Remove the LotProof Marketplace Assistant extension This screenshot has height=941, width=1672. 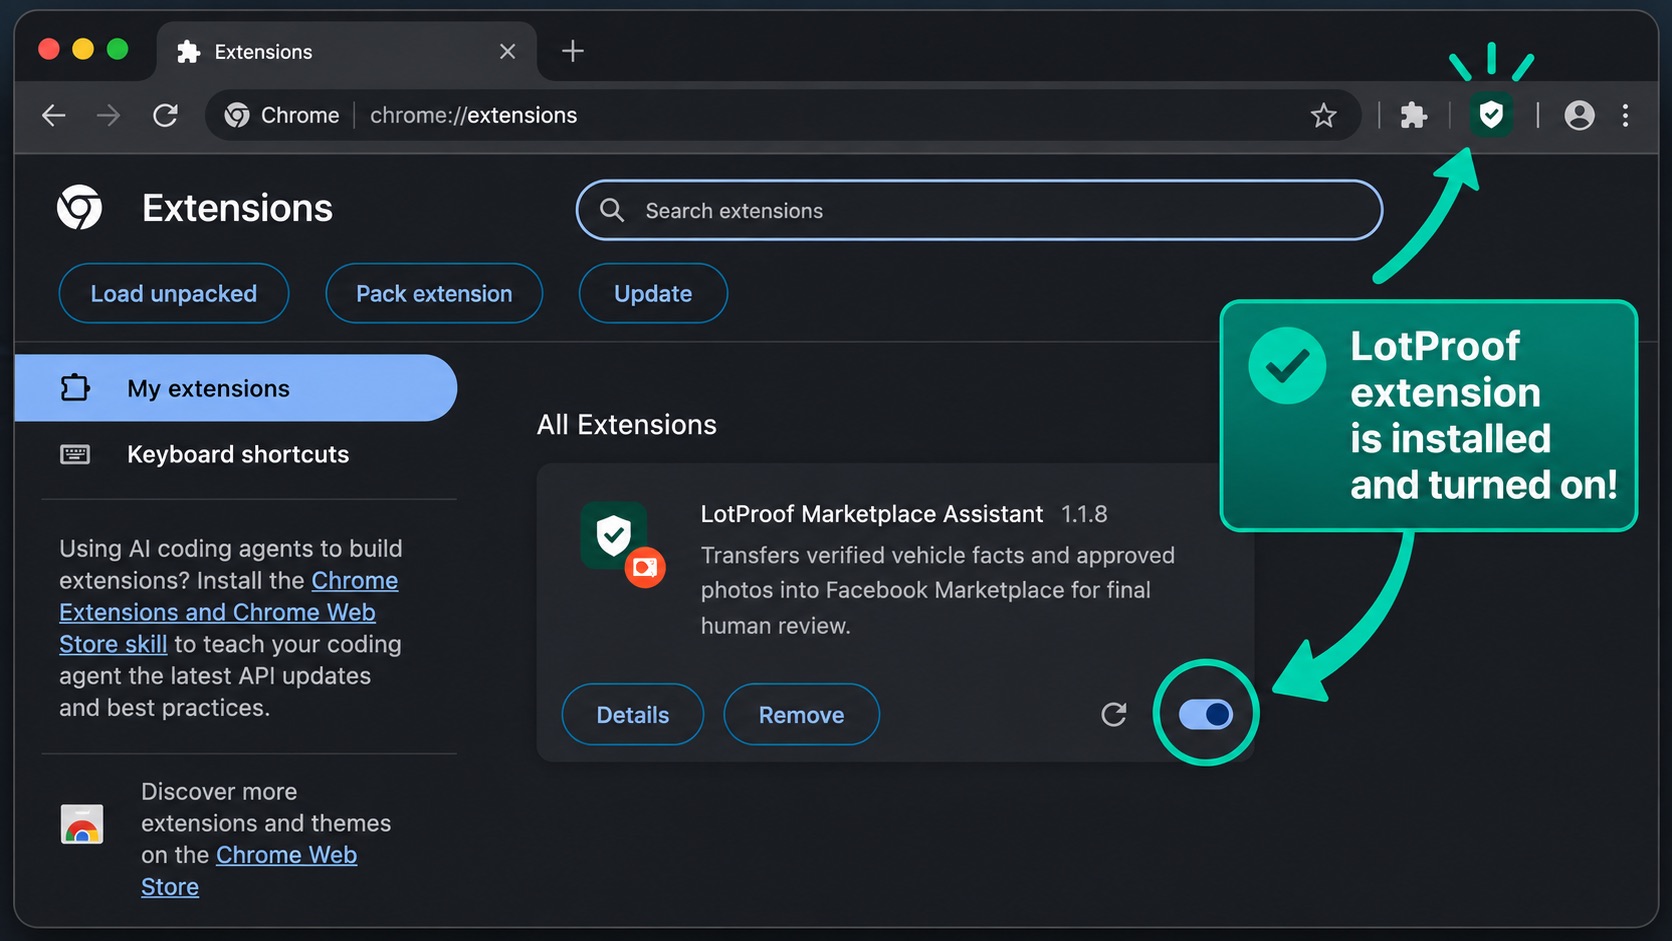click(x=801, y=714)
